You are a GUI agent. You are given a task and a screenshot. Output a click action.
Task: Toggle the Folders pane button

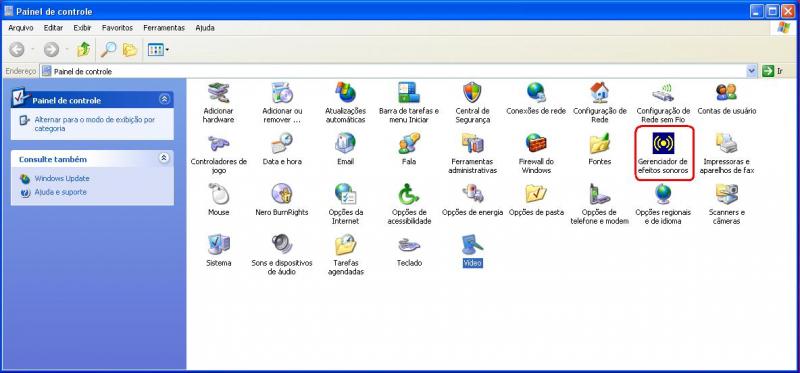130,49
